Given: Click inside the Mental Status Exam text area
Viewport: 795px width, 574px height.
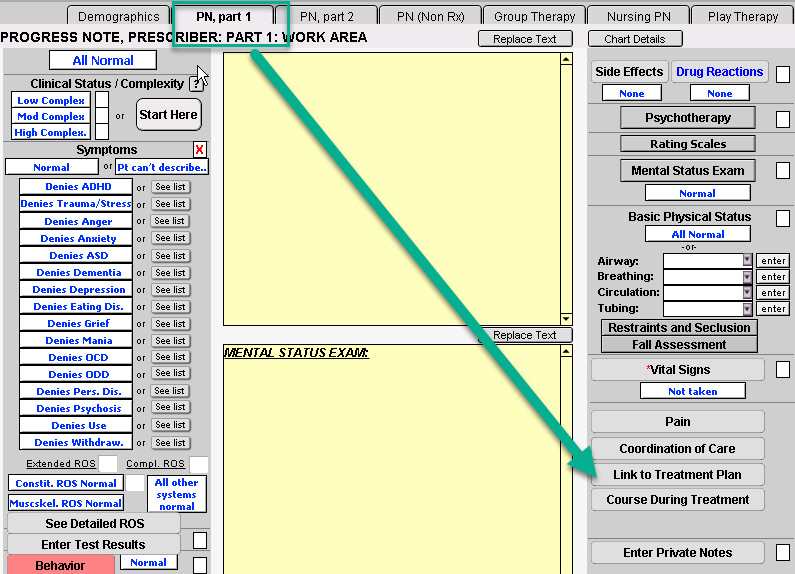Looking at the screenshot, I should [x=397, y=460].
